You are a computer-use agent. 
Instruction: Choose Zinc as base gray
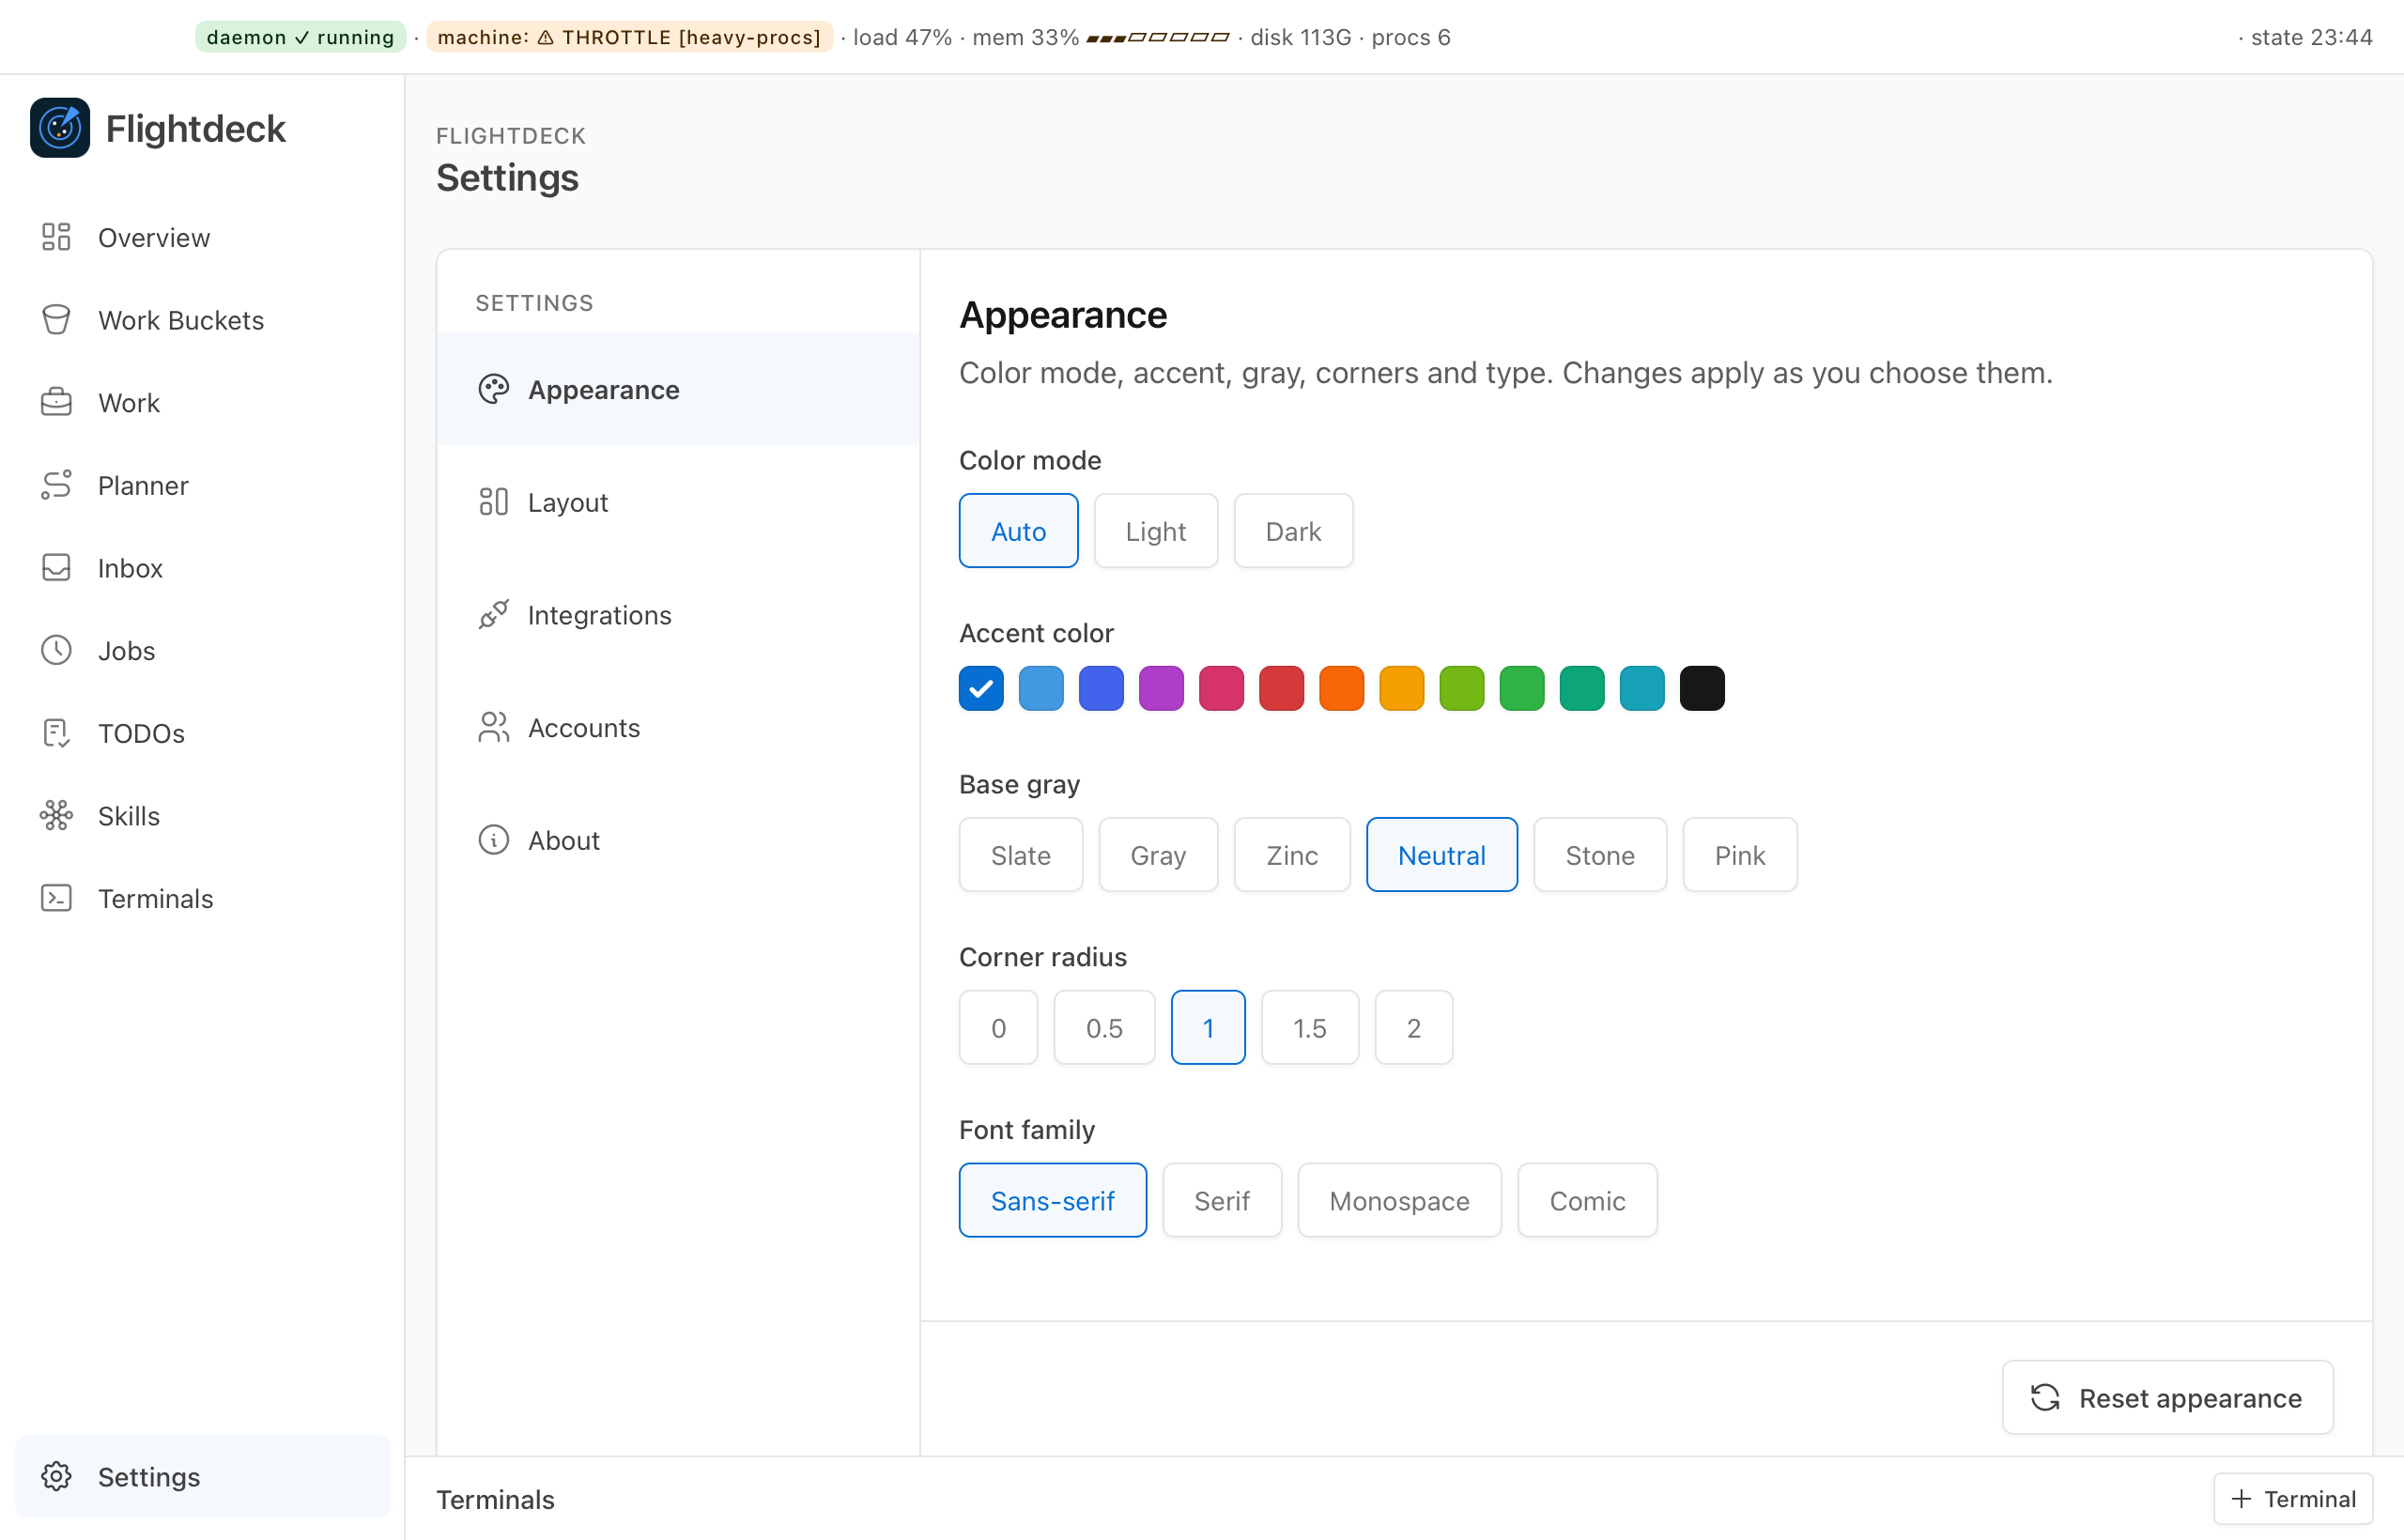pos(1292,855)
